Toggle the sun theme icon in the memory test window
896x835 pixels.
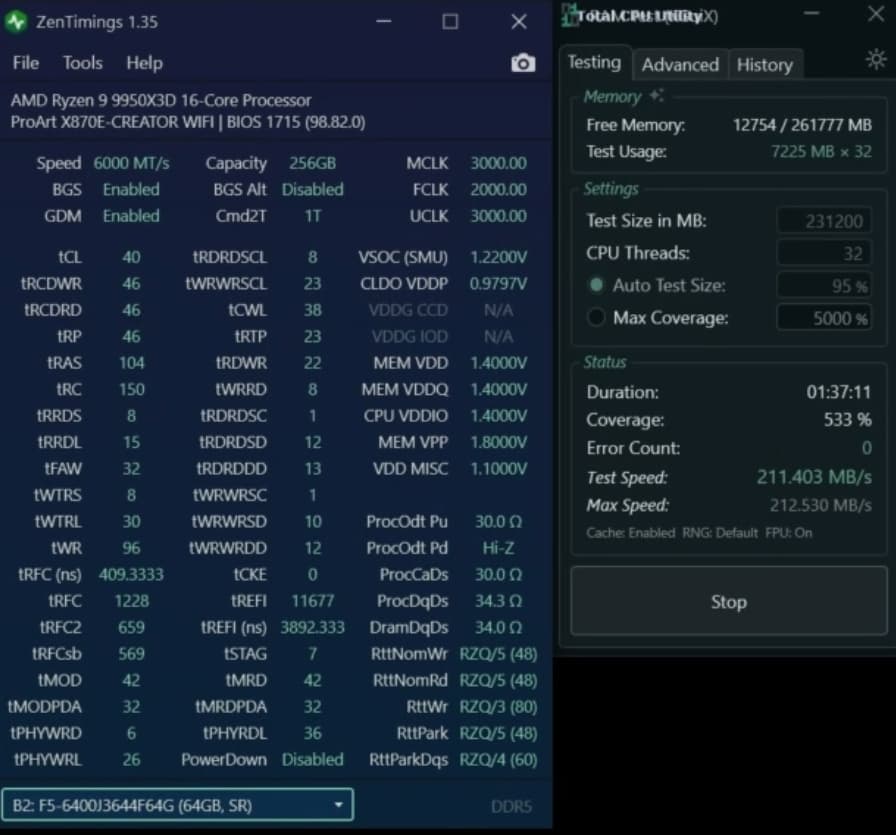click(875, 59)
